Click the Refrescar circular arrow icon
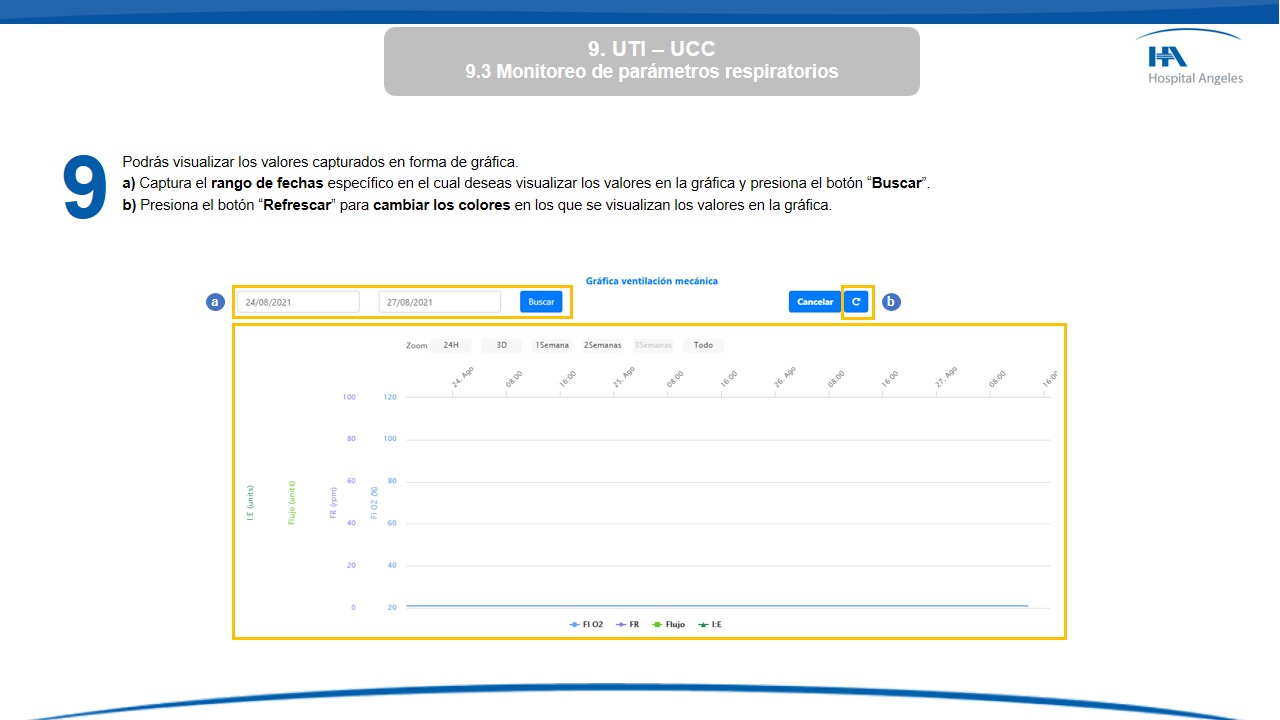 click(856, 302)
